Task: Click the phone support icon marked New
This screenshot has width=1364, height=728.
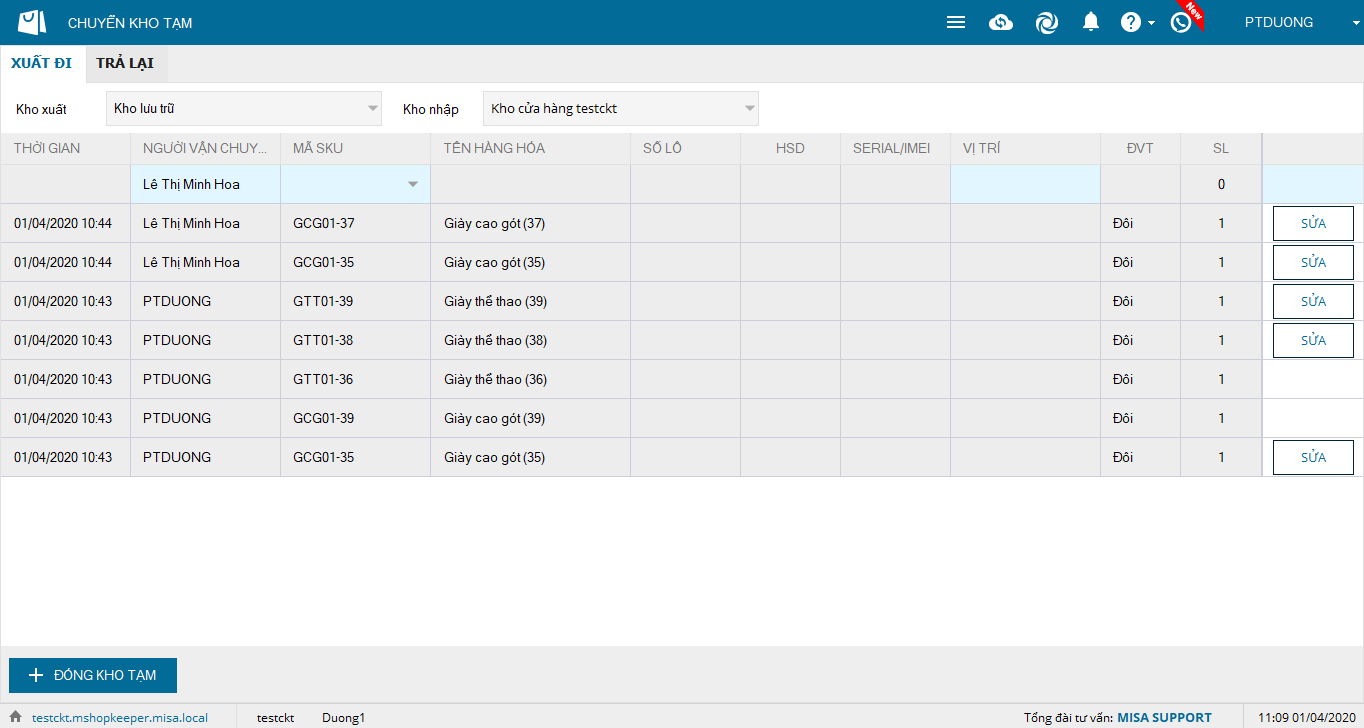Action: coord(1181,22)
